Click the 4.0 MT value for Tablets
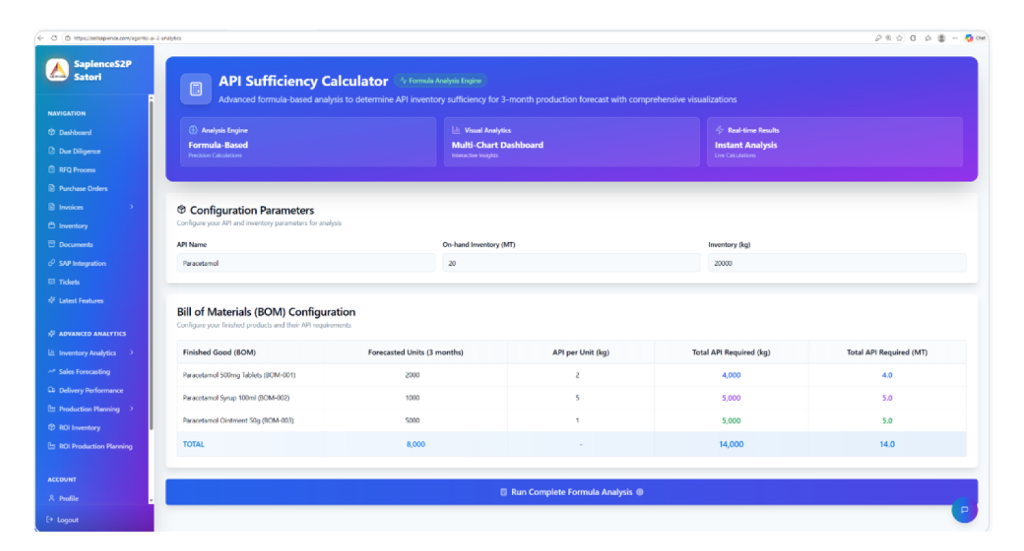 (887, 375)
